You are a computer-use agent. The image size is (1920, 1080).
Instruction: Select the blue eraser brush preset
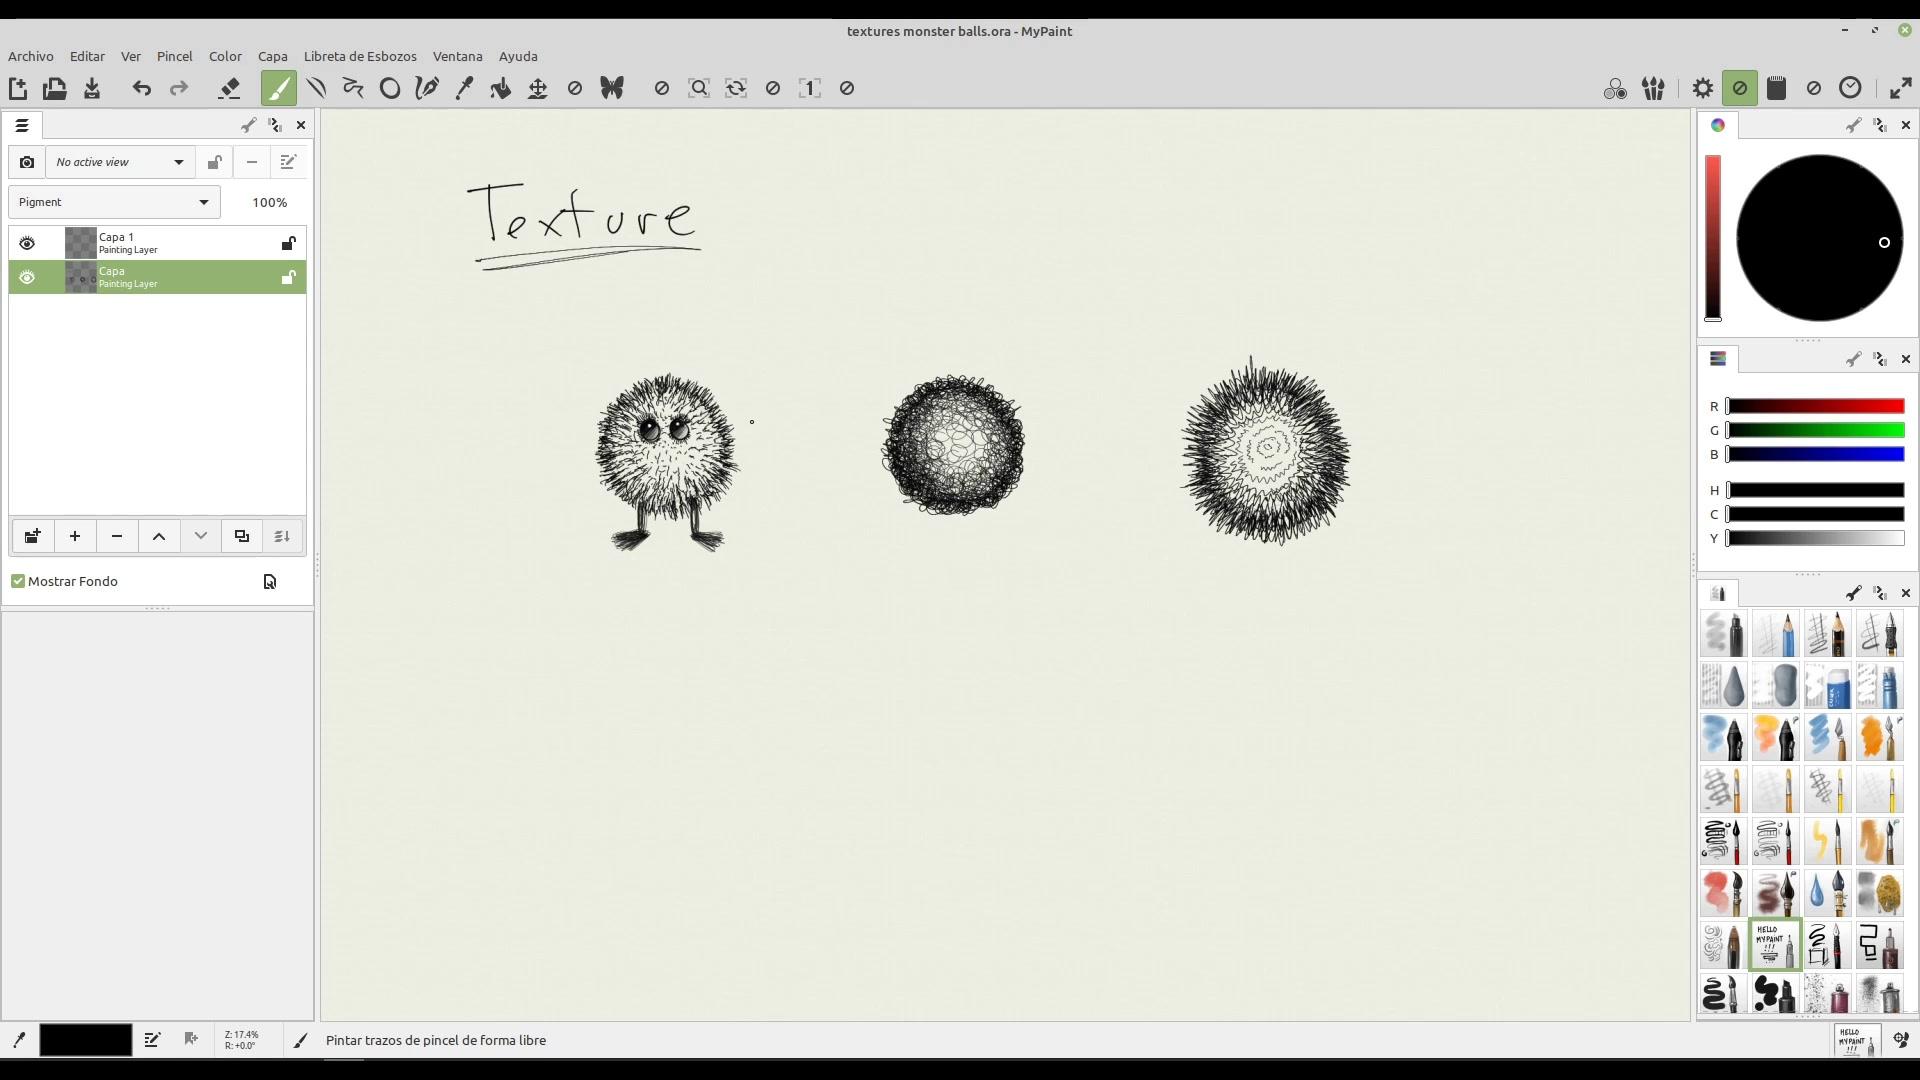point(1827,686)
